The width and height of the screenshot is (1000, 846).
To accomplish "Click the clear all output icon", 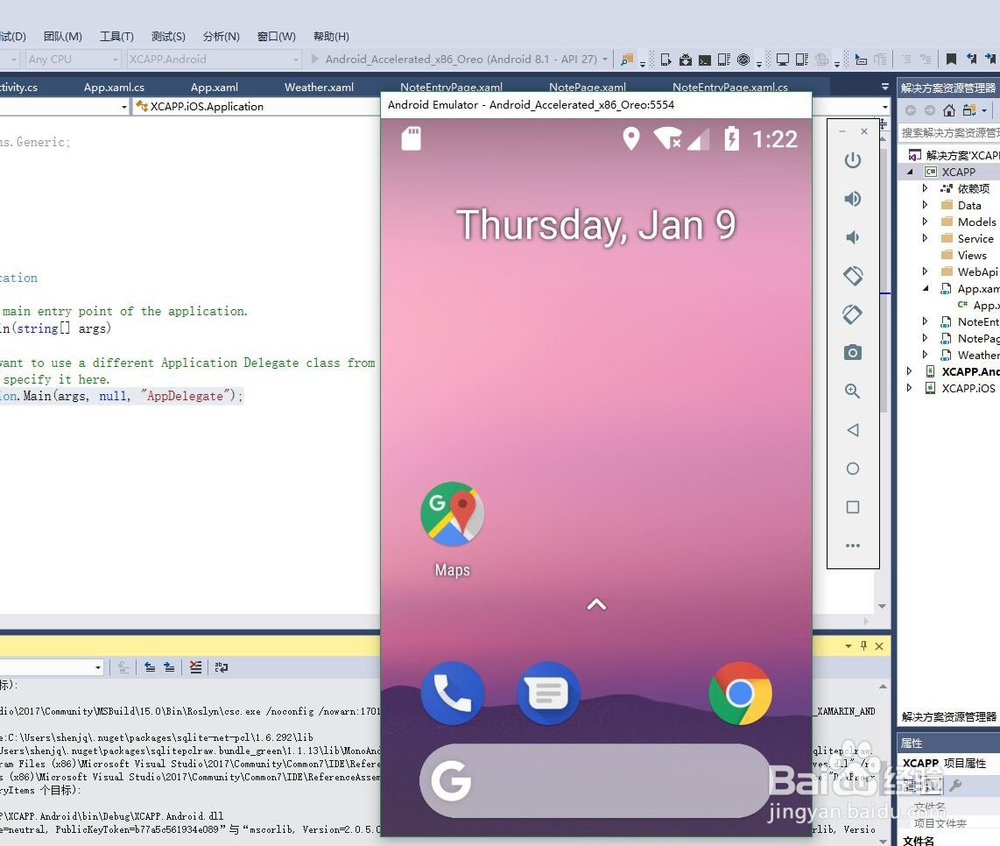I will [195, 667].
